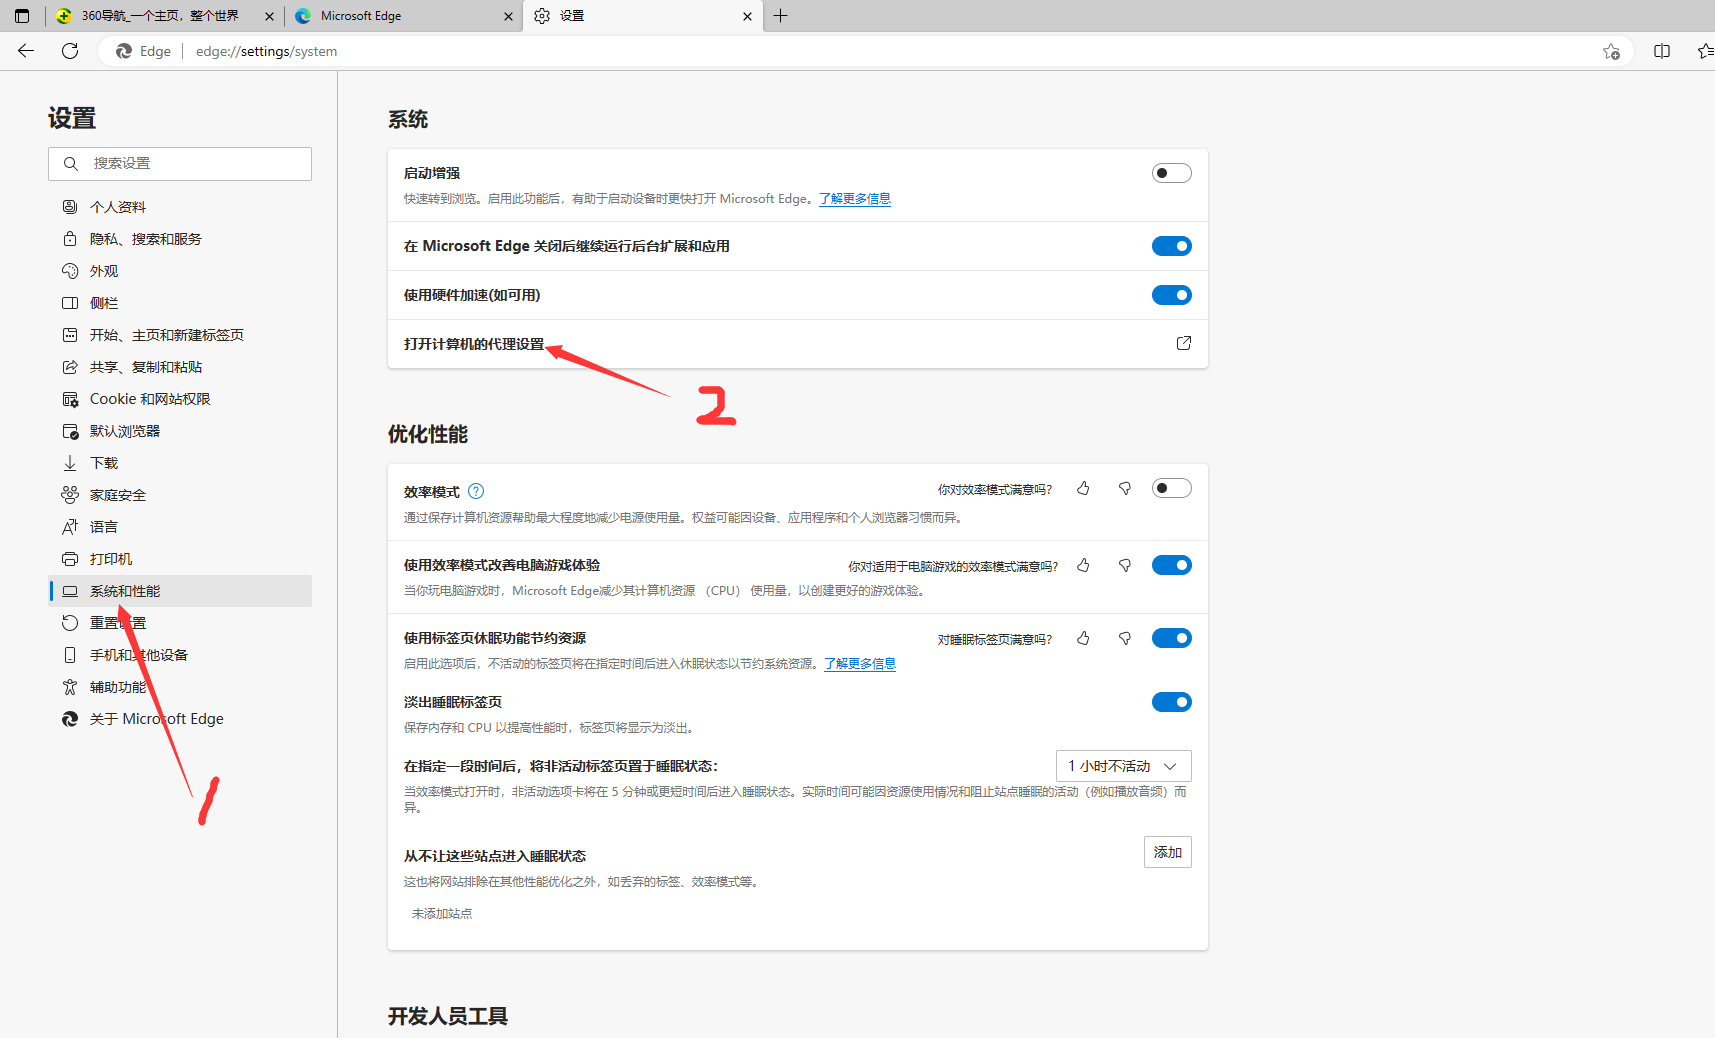Switch to the 设置 tab
The image size is (1715, 1038).
[x=642, y=16]
